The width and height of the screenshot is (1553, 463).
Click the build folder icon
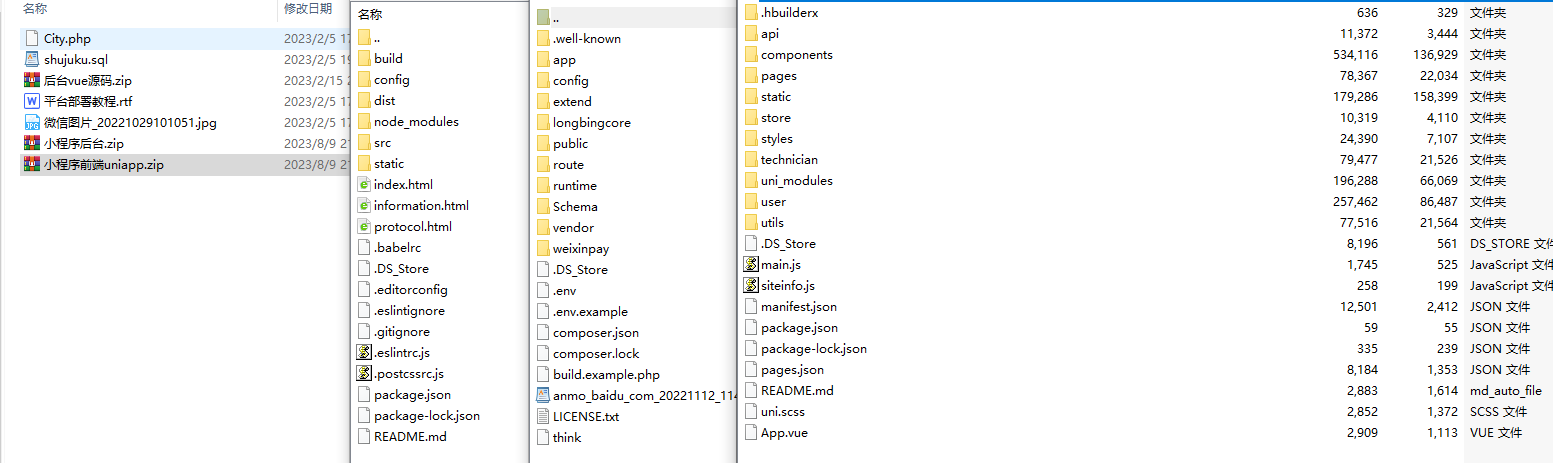pos(364,59)
